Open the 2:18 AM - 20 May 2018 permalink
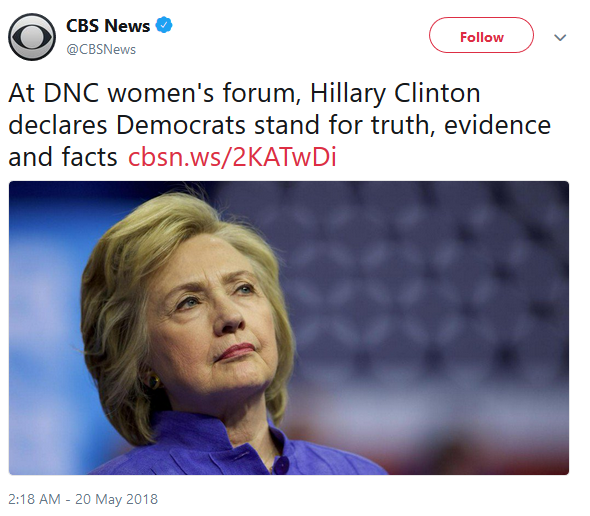The height and width of the screenshot is (516, 590). click(x=83, y=499)
